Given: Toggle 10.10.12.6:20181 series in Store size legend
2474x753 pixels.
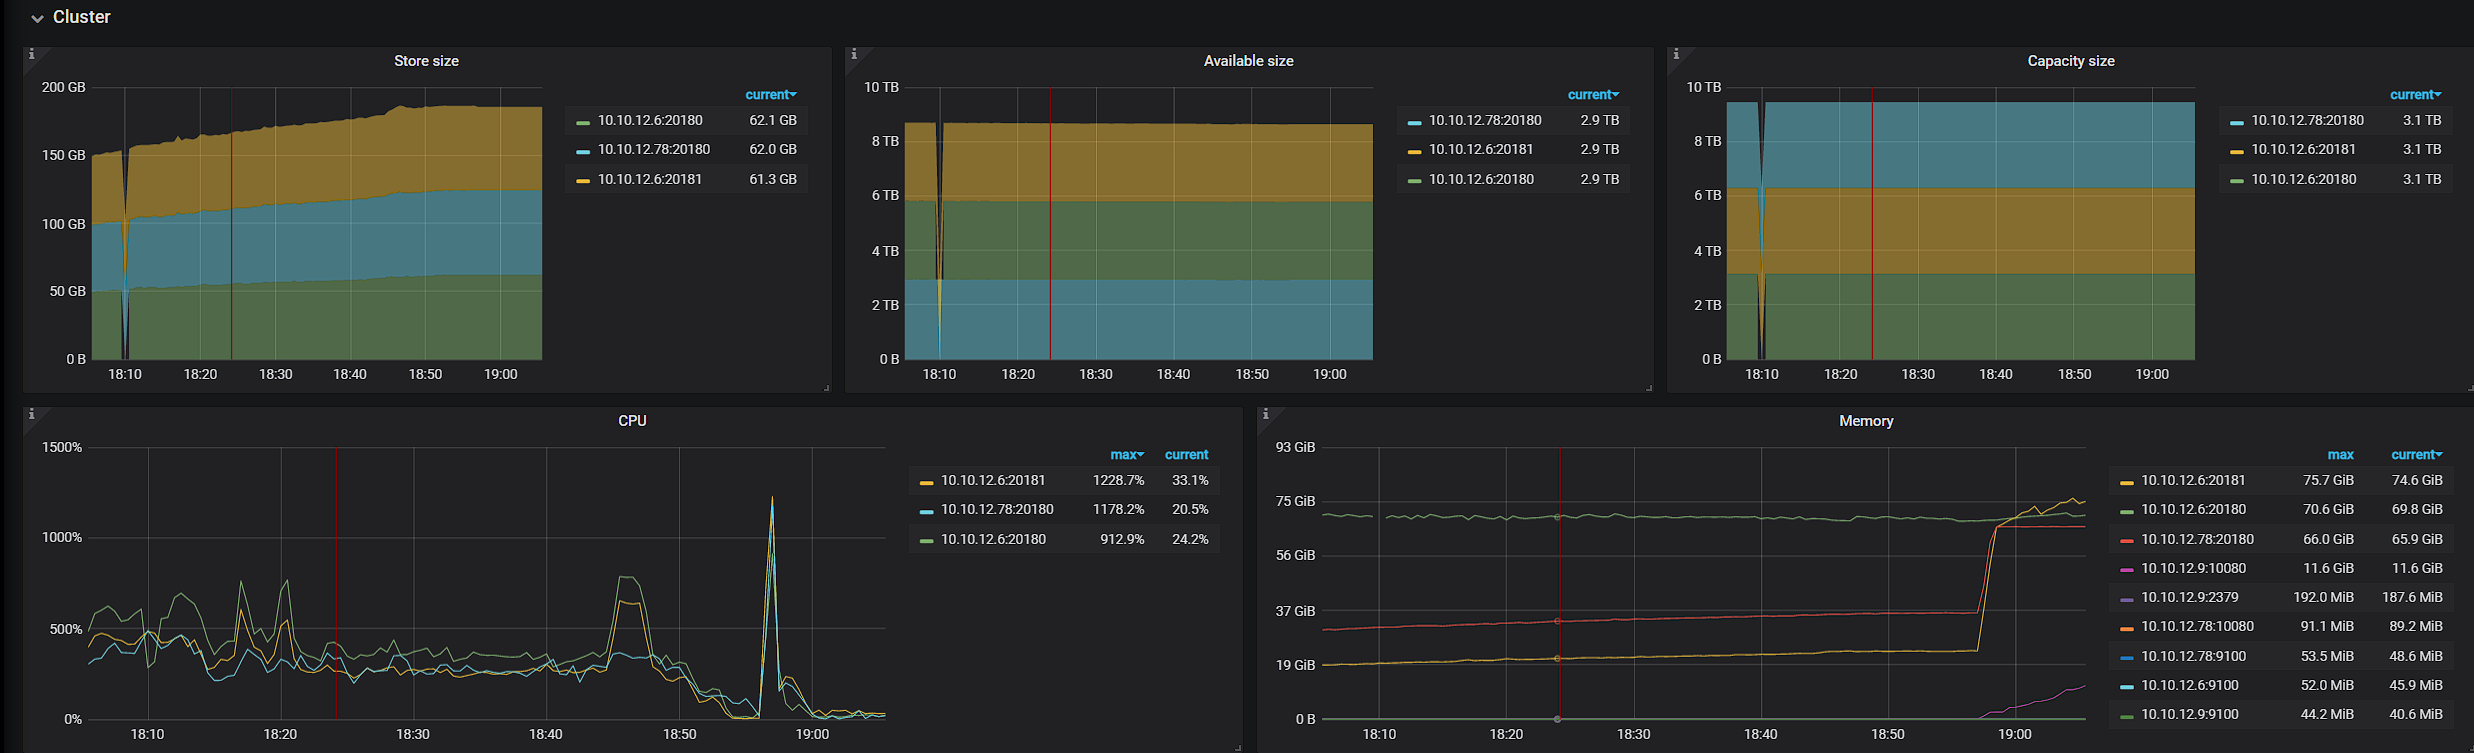Looking at the screenshot, I should [x=650, y=179].
